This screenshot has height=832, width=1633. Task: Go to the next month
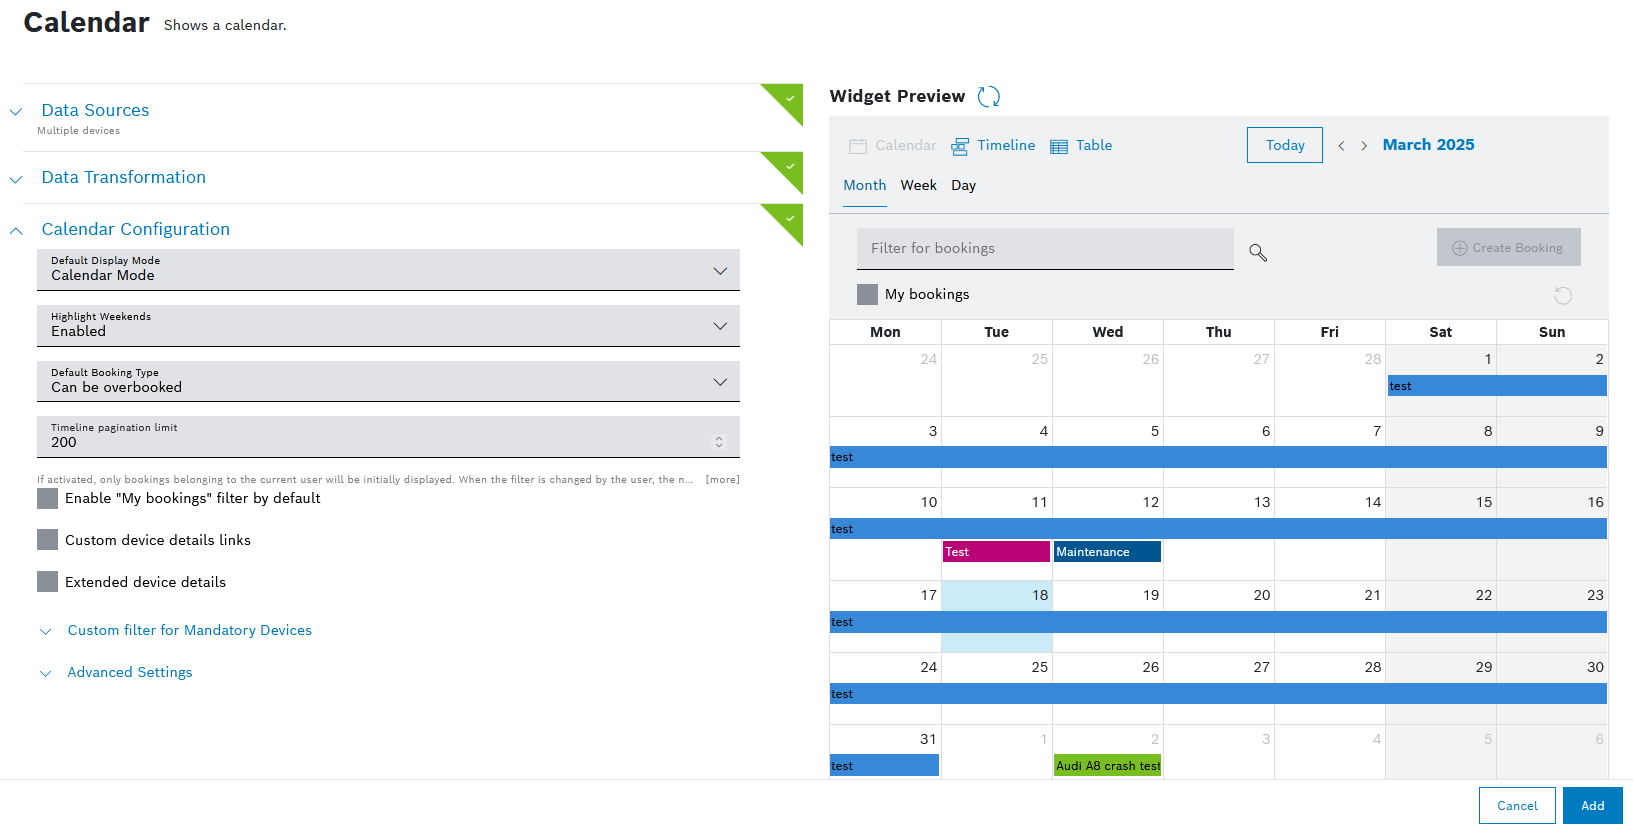click(1364, 146)
